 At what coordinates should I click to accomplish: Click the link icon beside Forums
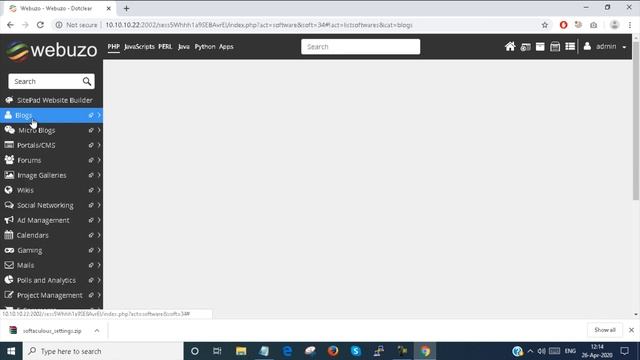coord(91,160)
